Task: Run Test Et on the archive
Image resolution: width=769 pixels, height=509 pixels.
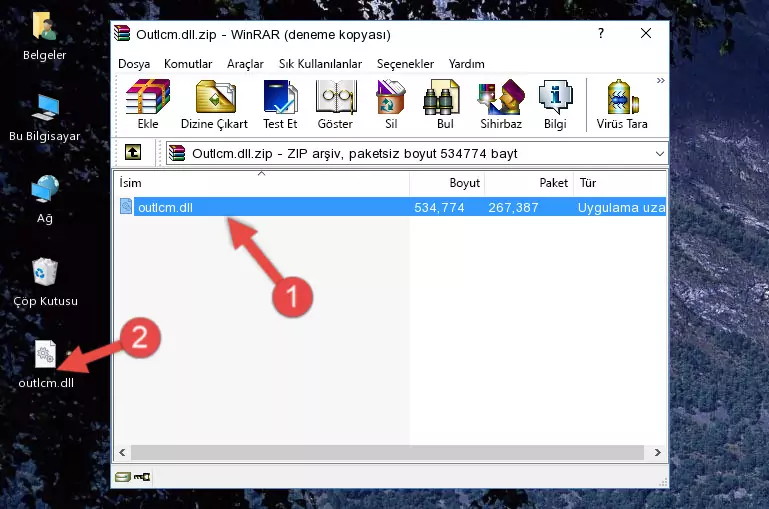Action: pos(280,104)
